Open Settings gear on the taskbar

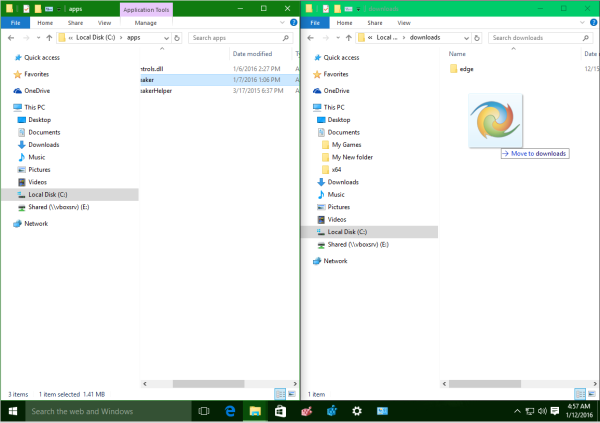(x=357, y=411)
